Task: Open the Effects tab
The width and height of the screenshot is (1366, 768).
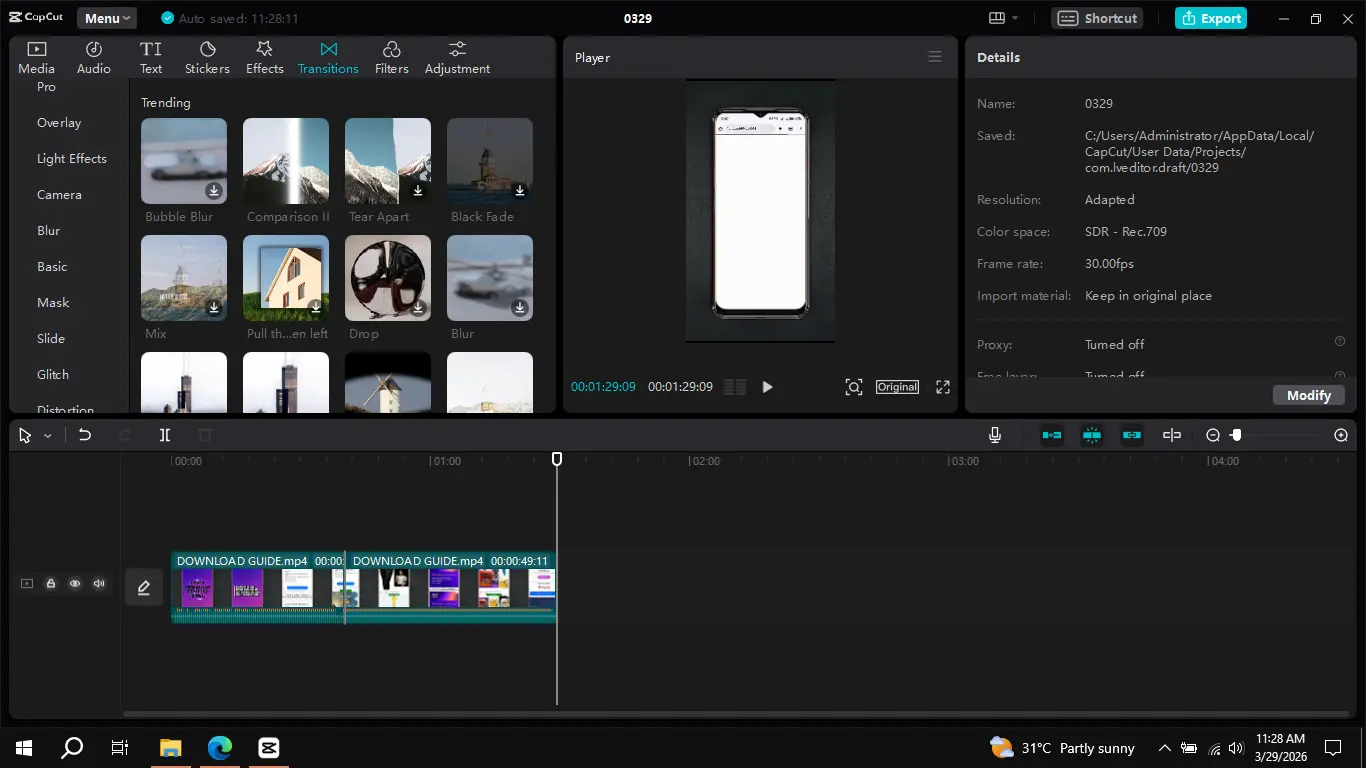Action: pos(265,58)
